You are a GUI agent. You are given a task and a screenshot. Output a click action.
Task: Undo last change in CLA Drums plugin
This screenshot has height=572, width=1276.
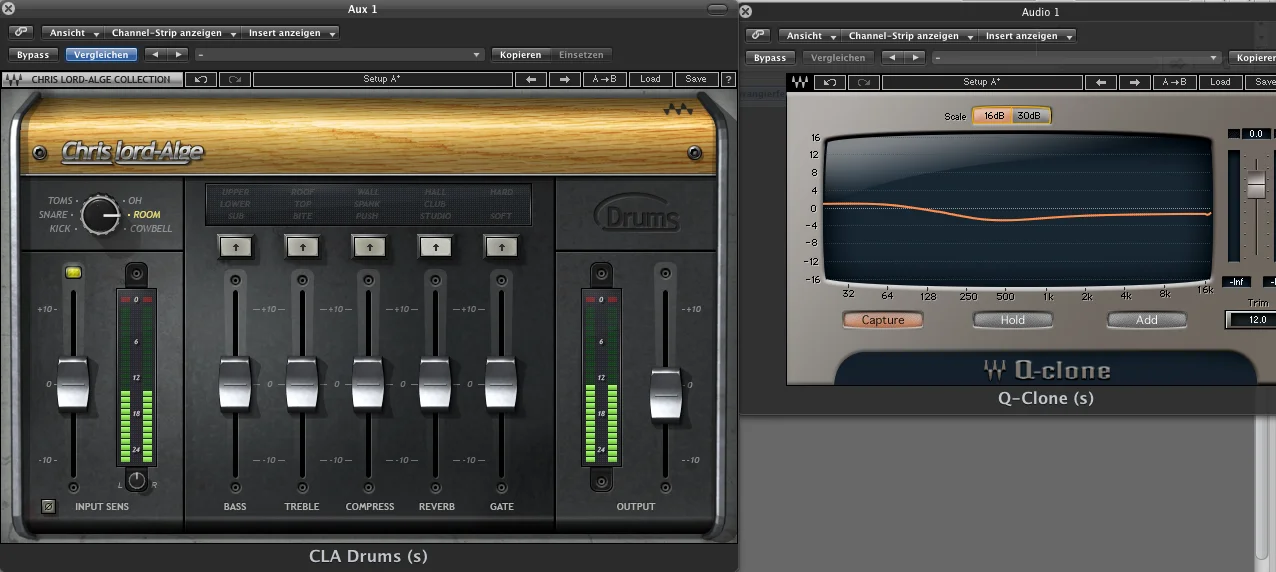tap(201, 79)
